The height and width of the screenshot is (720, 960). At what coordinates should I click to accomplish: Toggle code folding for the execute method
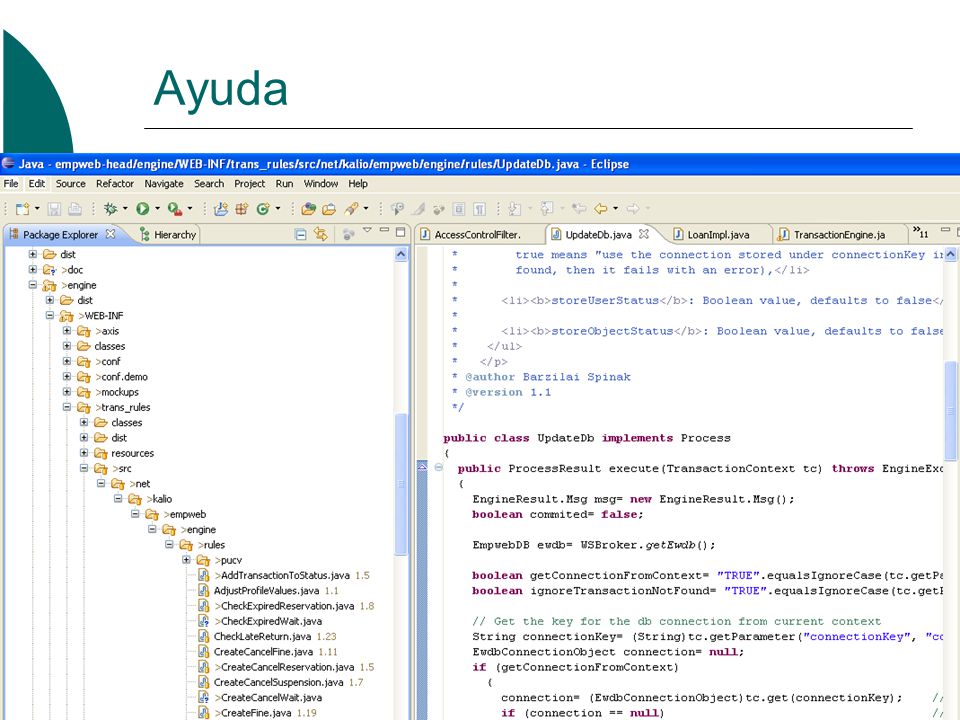pos(439,468)
